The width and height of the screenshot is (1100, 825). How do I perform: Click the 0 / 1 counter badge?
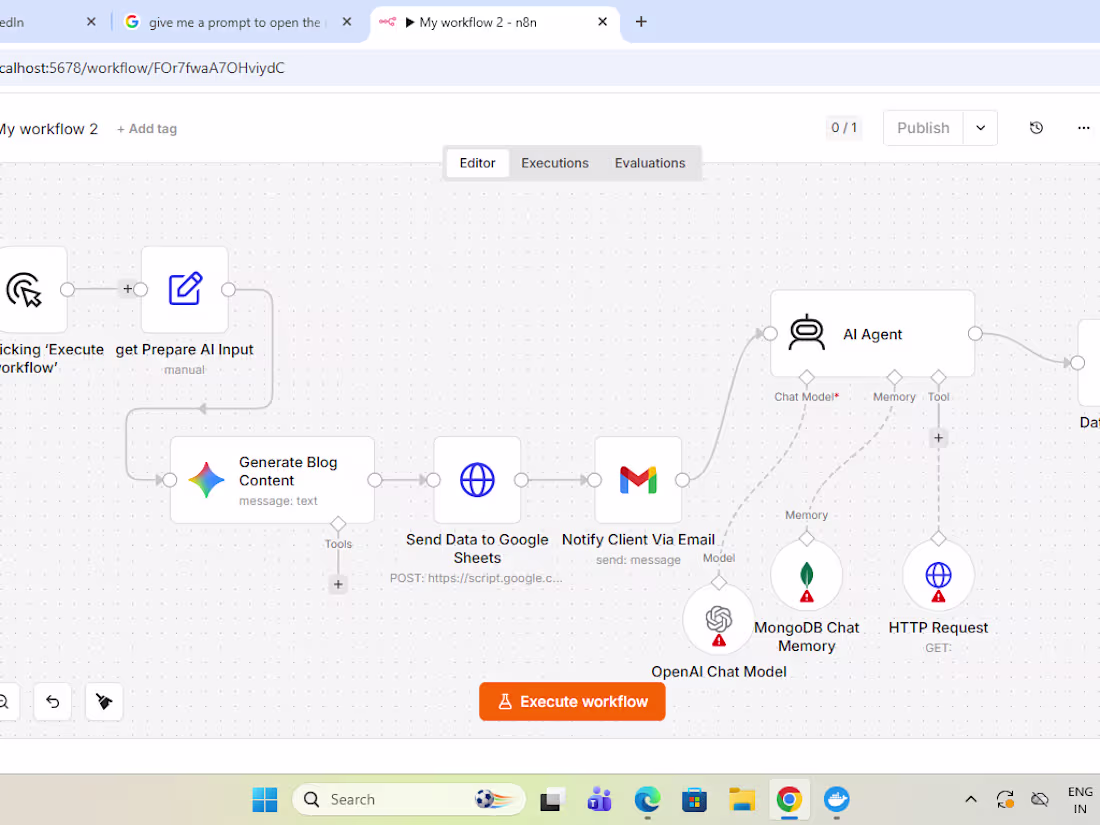[844, 128]
